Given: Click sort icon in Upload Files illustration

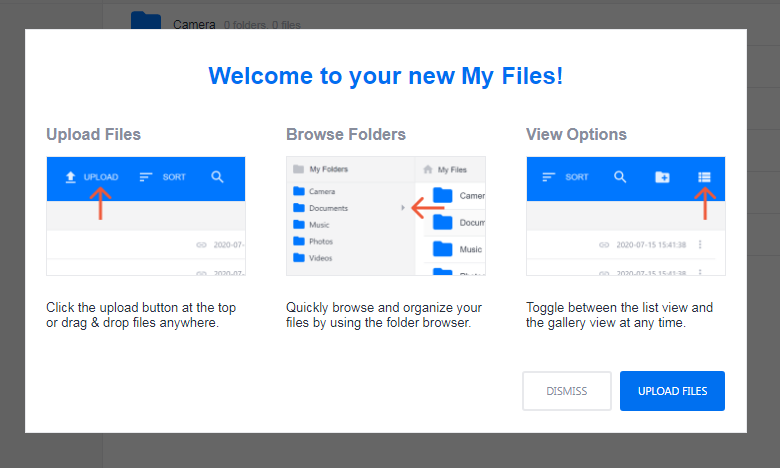Looking at the screenshot, I should click(x=146, y=177).
